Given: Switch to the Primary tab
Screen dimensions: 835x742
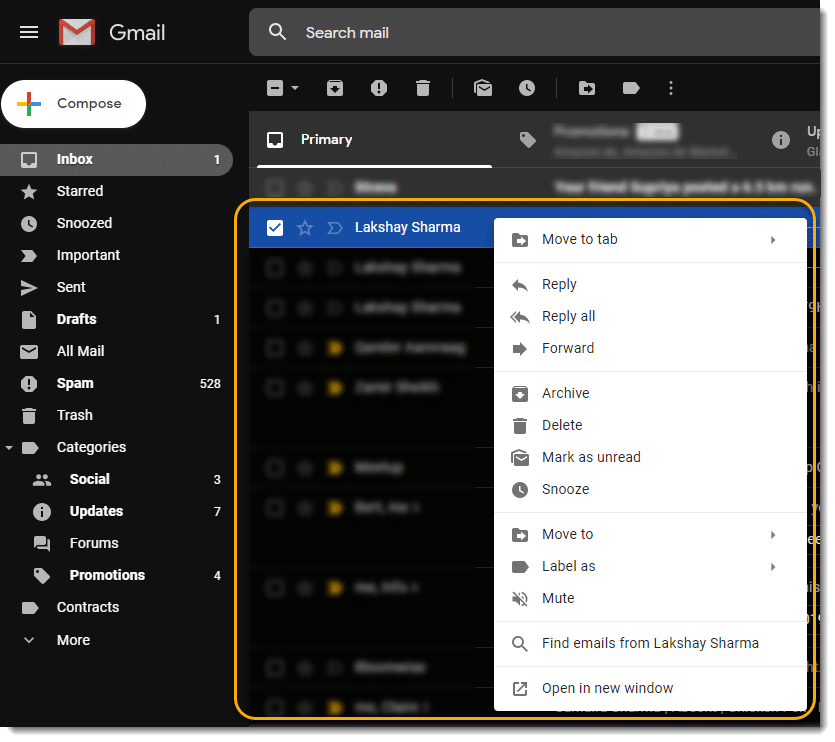Looking at the screenshot, I should pos(374,140).
